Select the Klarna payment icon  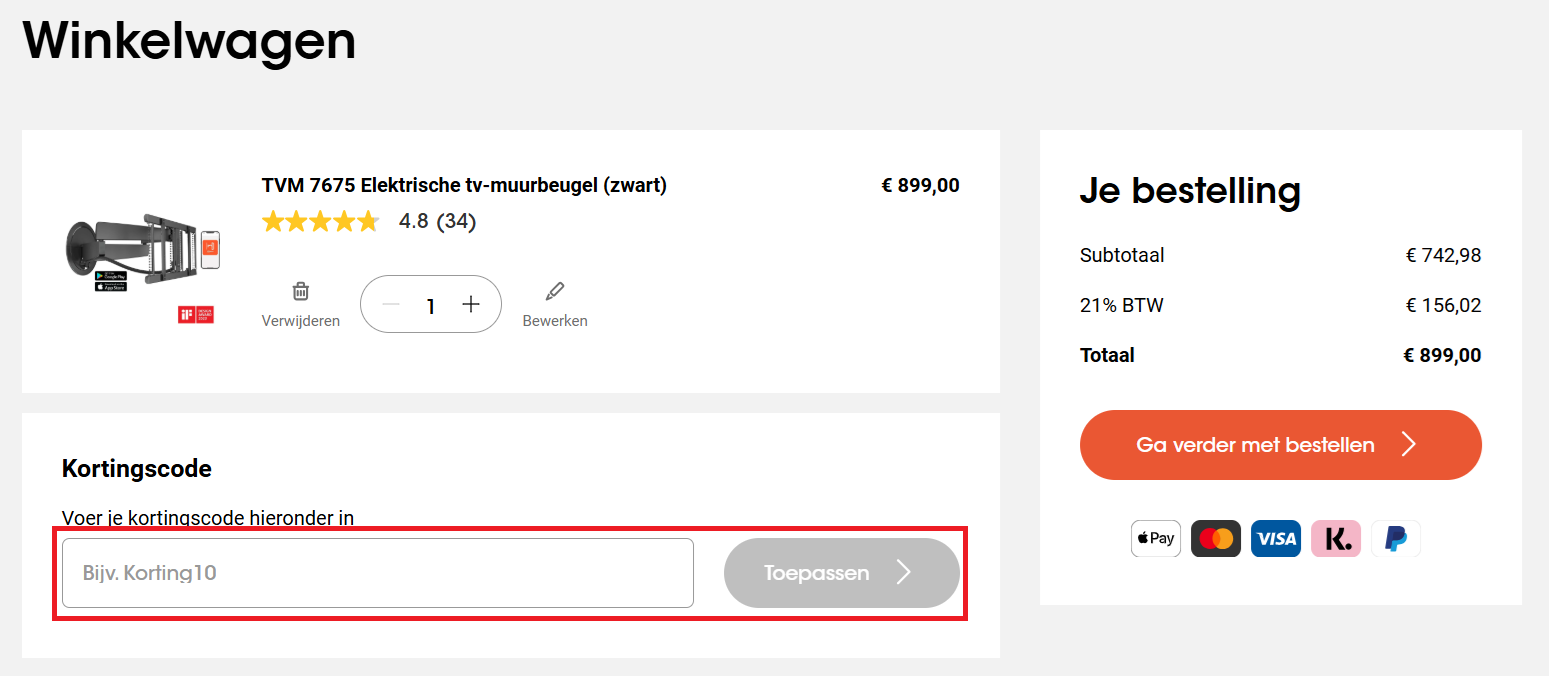point(1335,538)
